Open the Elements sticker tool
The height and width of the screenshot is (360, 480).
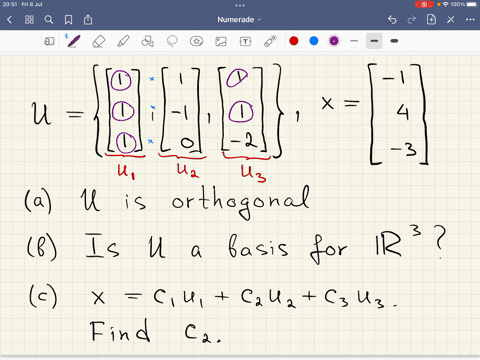point(196,41)
